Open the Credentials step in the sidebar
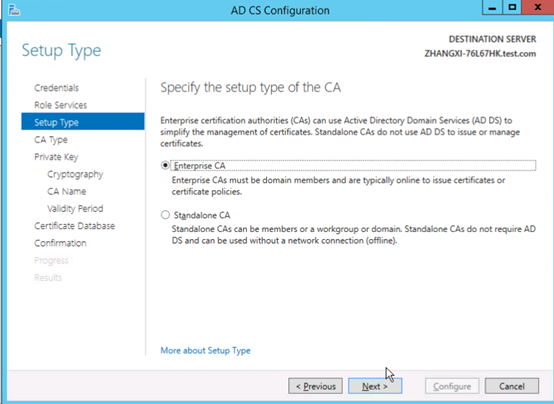554x404 pixels. pos(57,88)
